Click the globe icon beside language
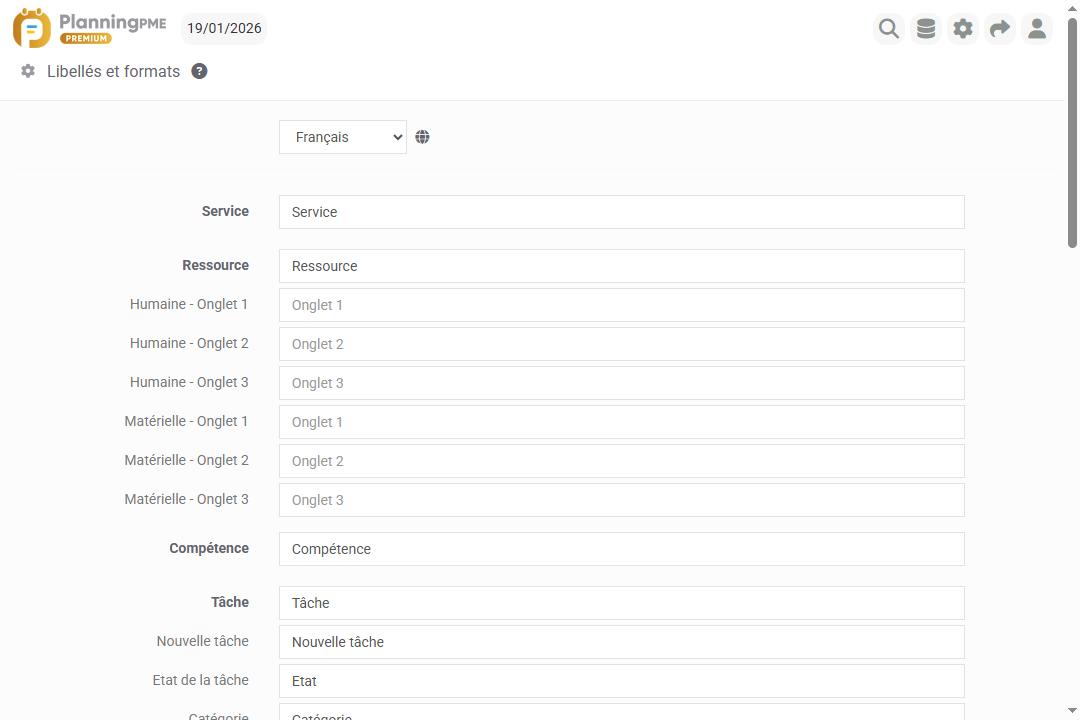1080x720 pixels. click(422, 137)
